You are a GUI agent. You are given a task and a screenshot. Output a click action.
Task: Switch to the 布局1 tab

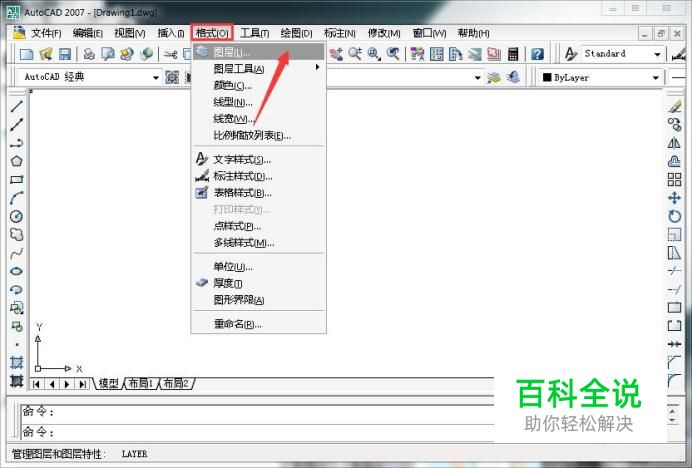[140, 383]
